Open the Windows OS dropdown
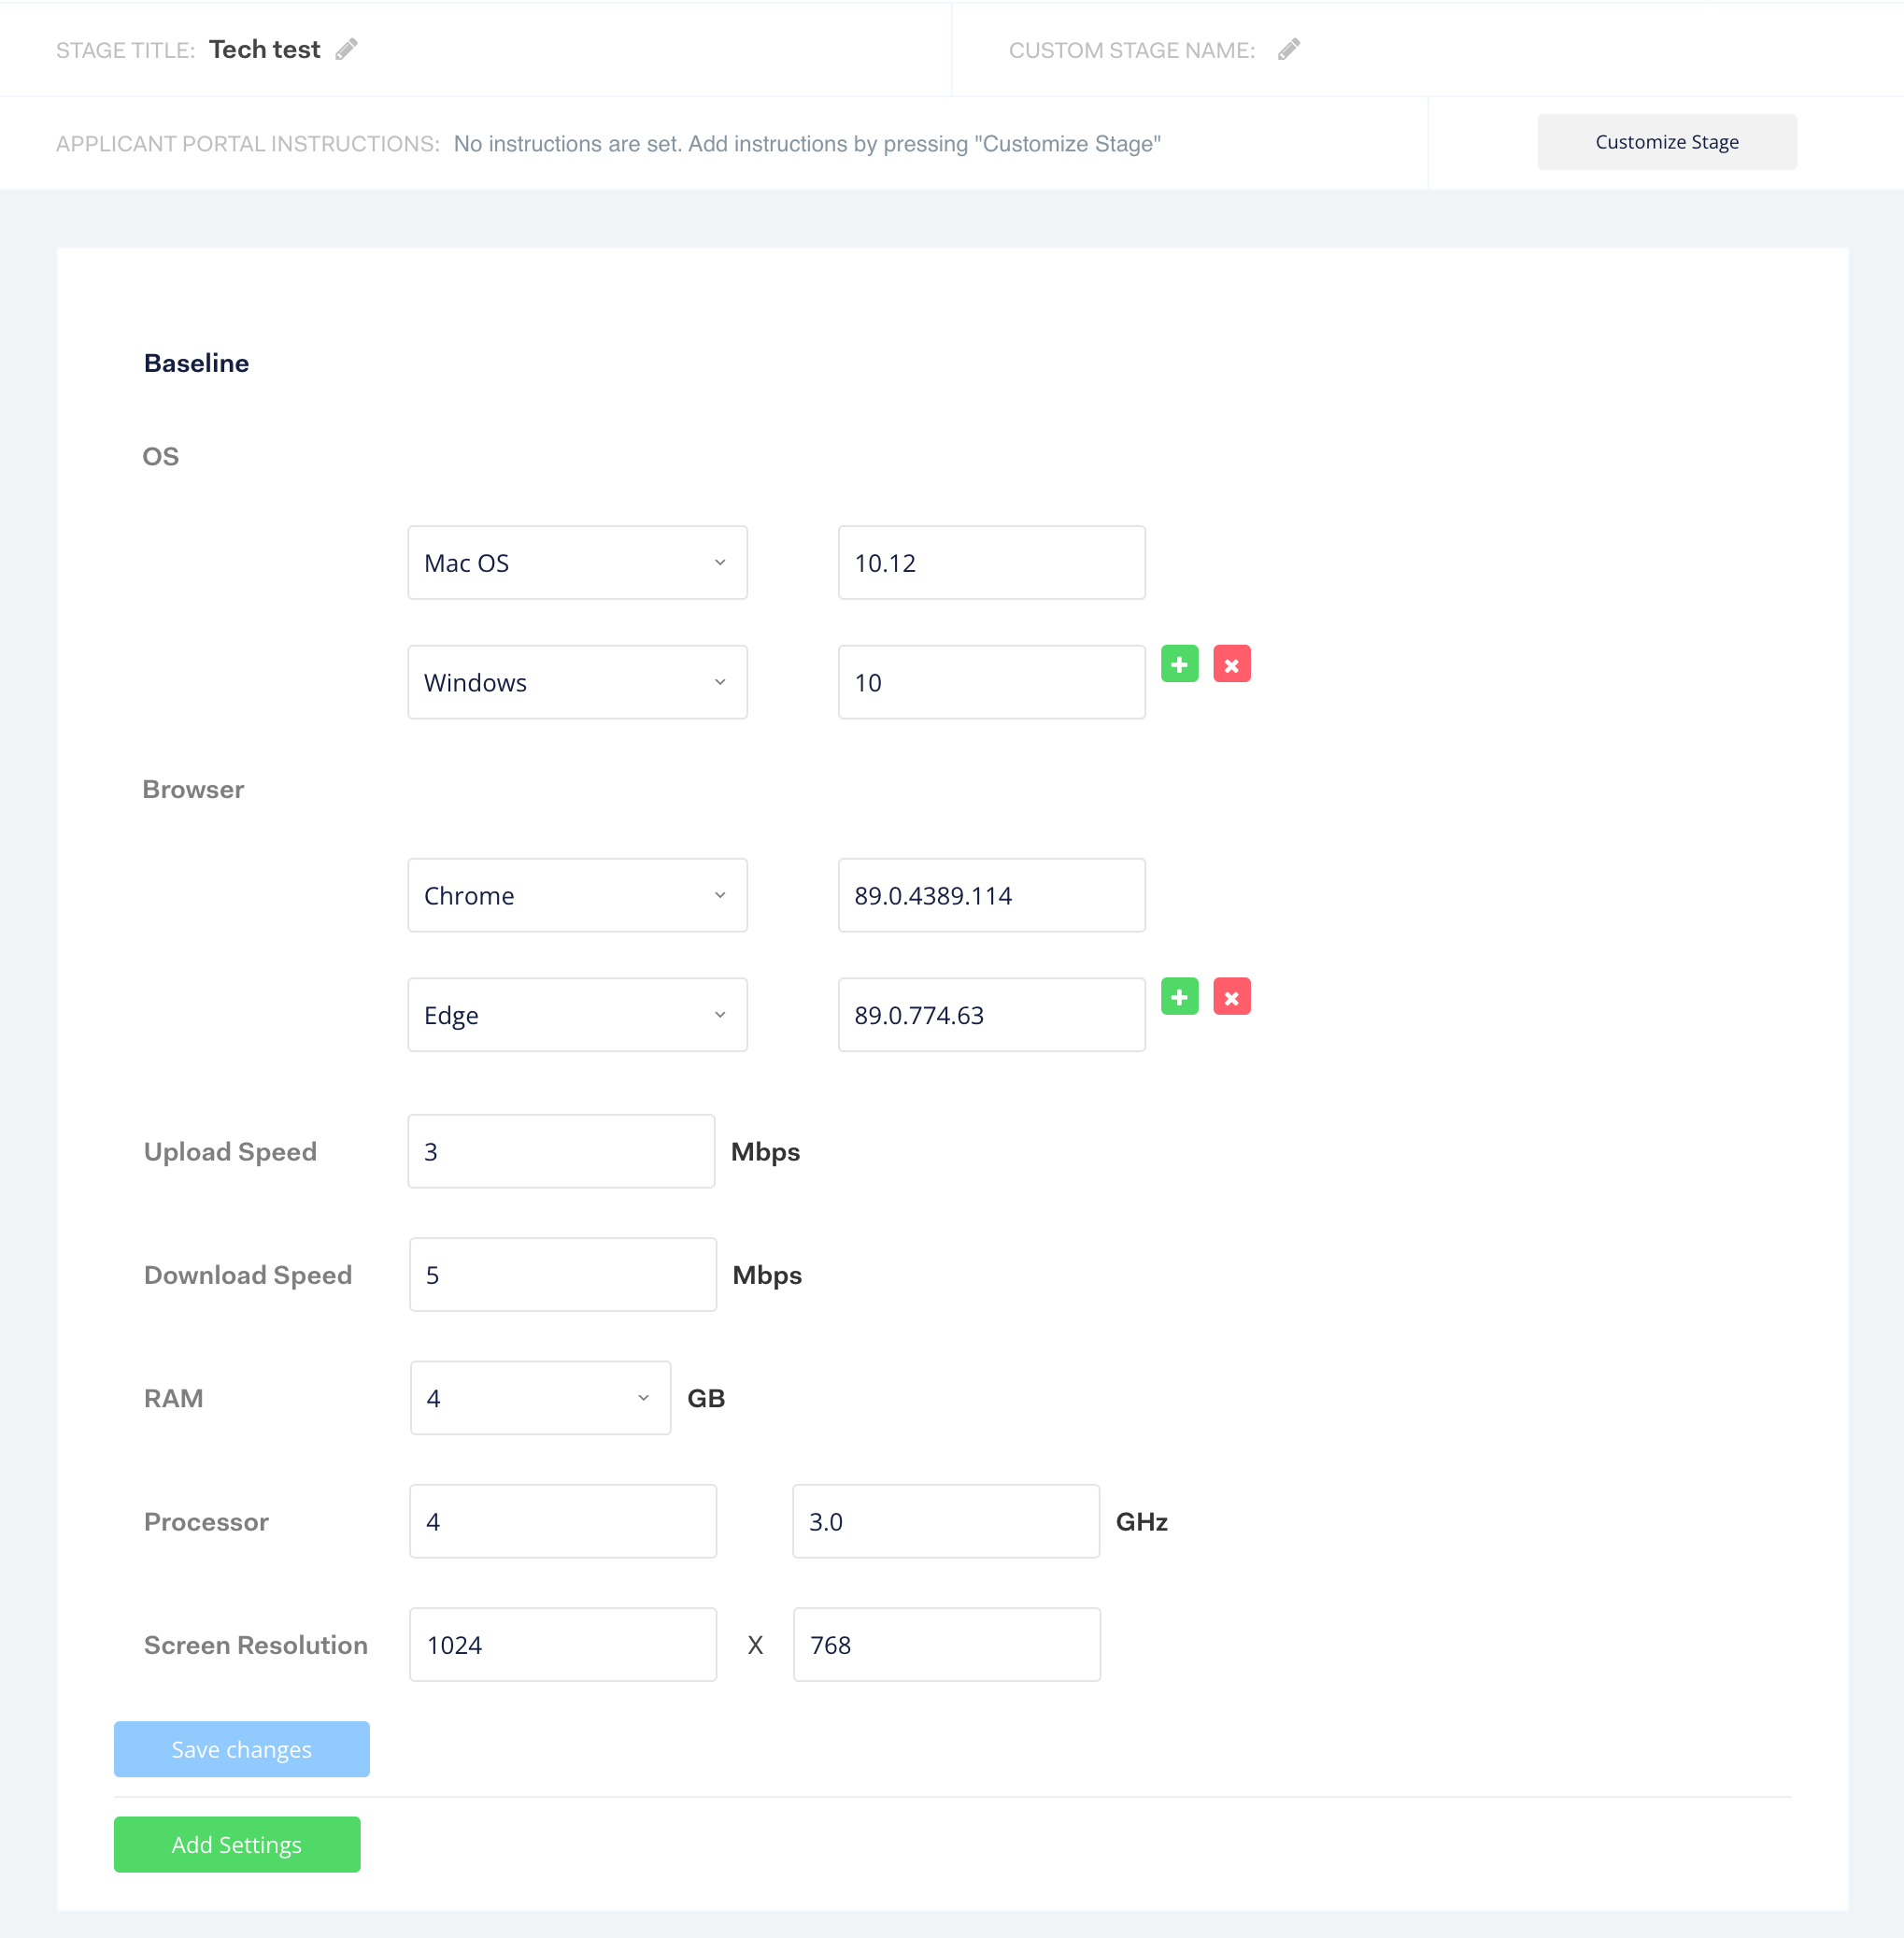Viewport: 1904px width, 1938px height. pos(577,682)
